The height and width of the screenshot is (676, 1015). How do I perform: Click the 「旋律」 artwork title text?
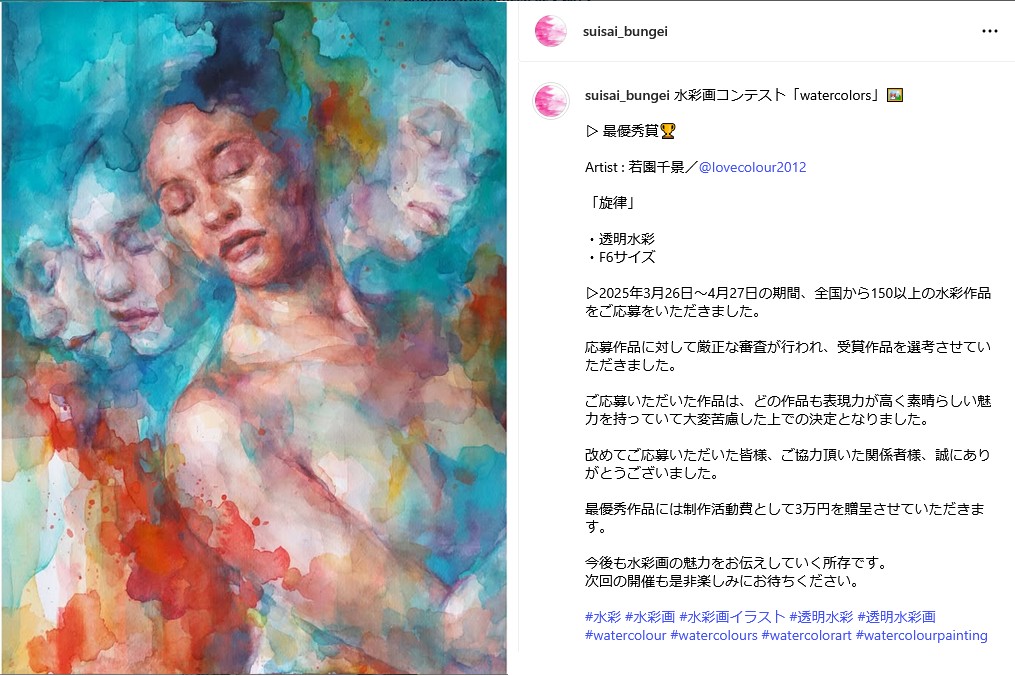[x=612, y=203]
